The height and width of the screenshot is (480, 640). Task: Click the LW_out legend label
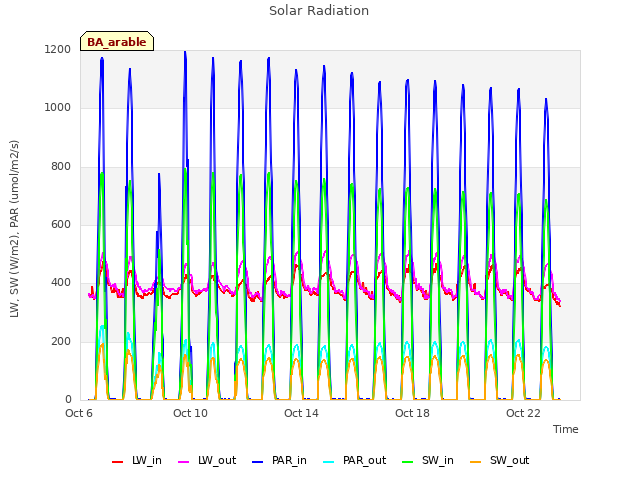click(x=217, y=460)
